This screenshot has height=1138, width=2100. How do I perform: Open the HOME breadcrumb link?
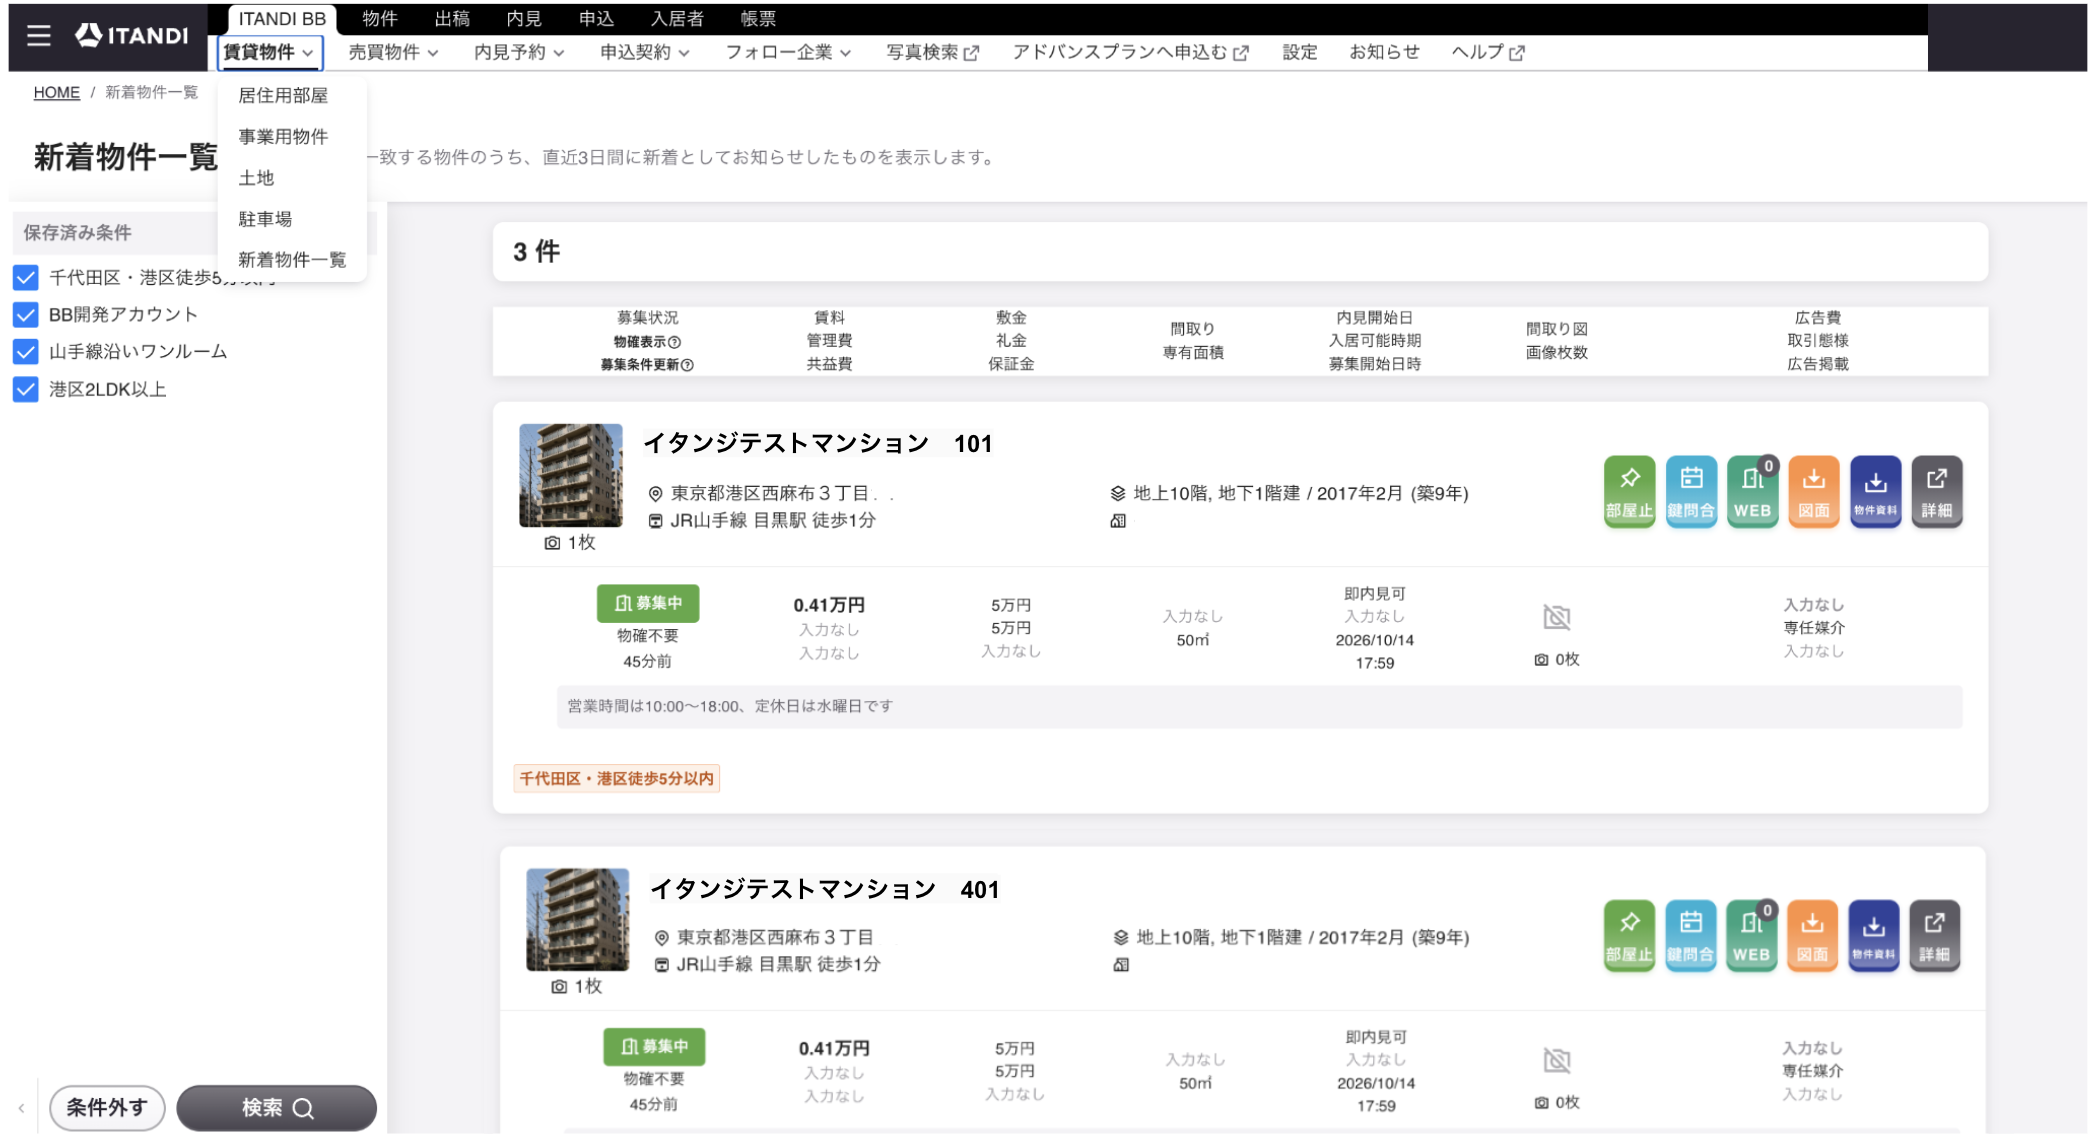click(x=56, y=92)
